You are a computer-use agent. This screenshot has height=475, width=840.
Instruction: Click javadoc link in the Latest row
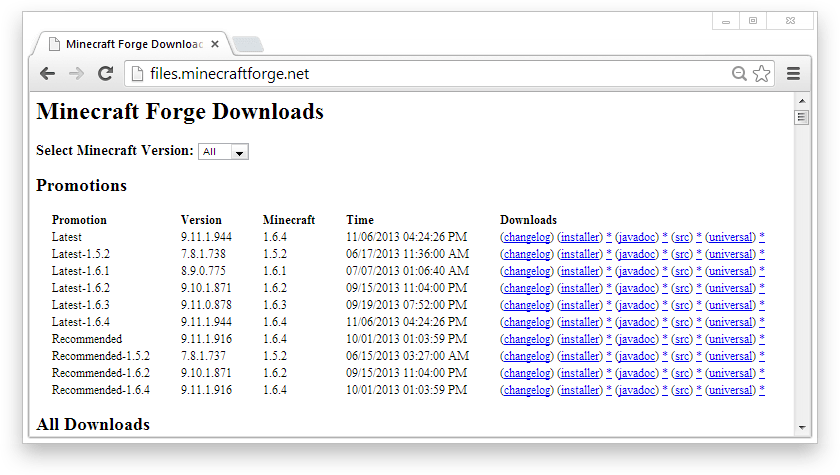(637, 237)
